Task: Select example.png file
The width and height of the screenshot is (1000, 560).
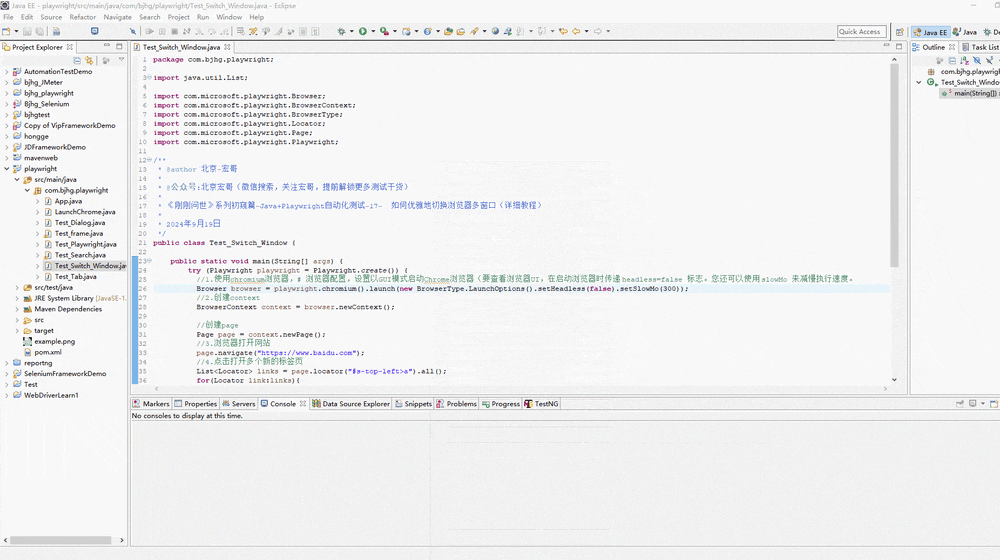Action: [54, 341]
